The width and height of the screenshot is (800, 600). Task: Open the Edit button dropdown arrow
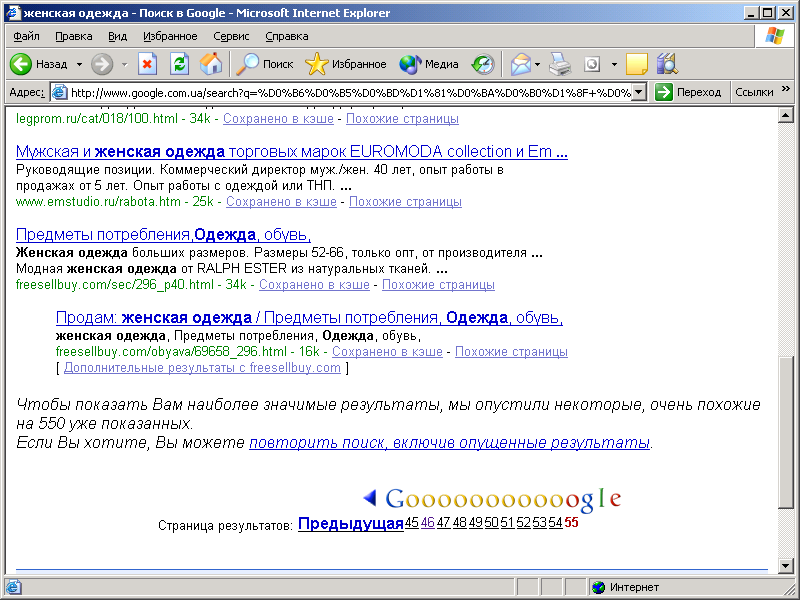click(614, 64)
